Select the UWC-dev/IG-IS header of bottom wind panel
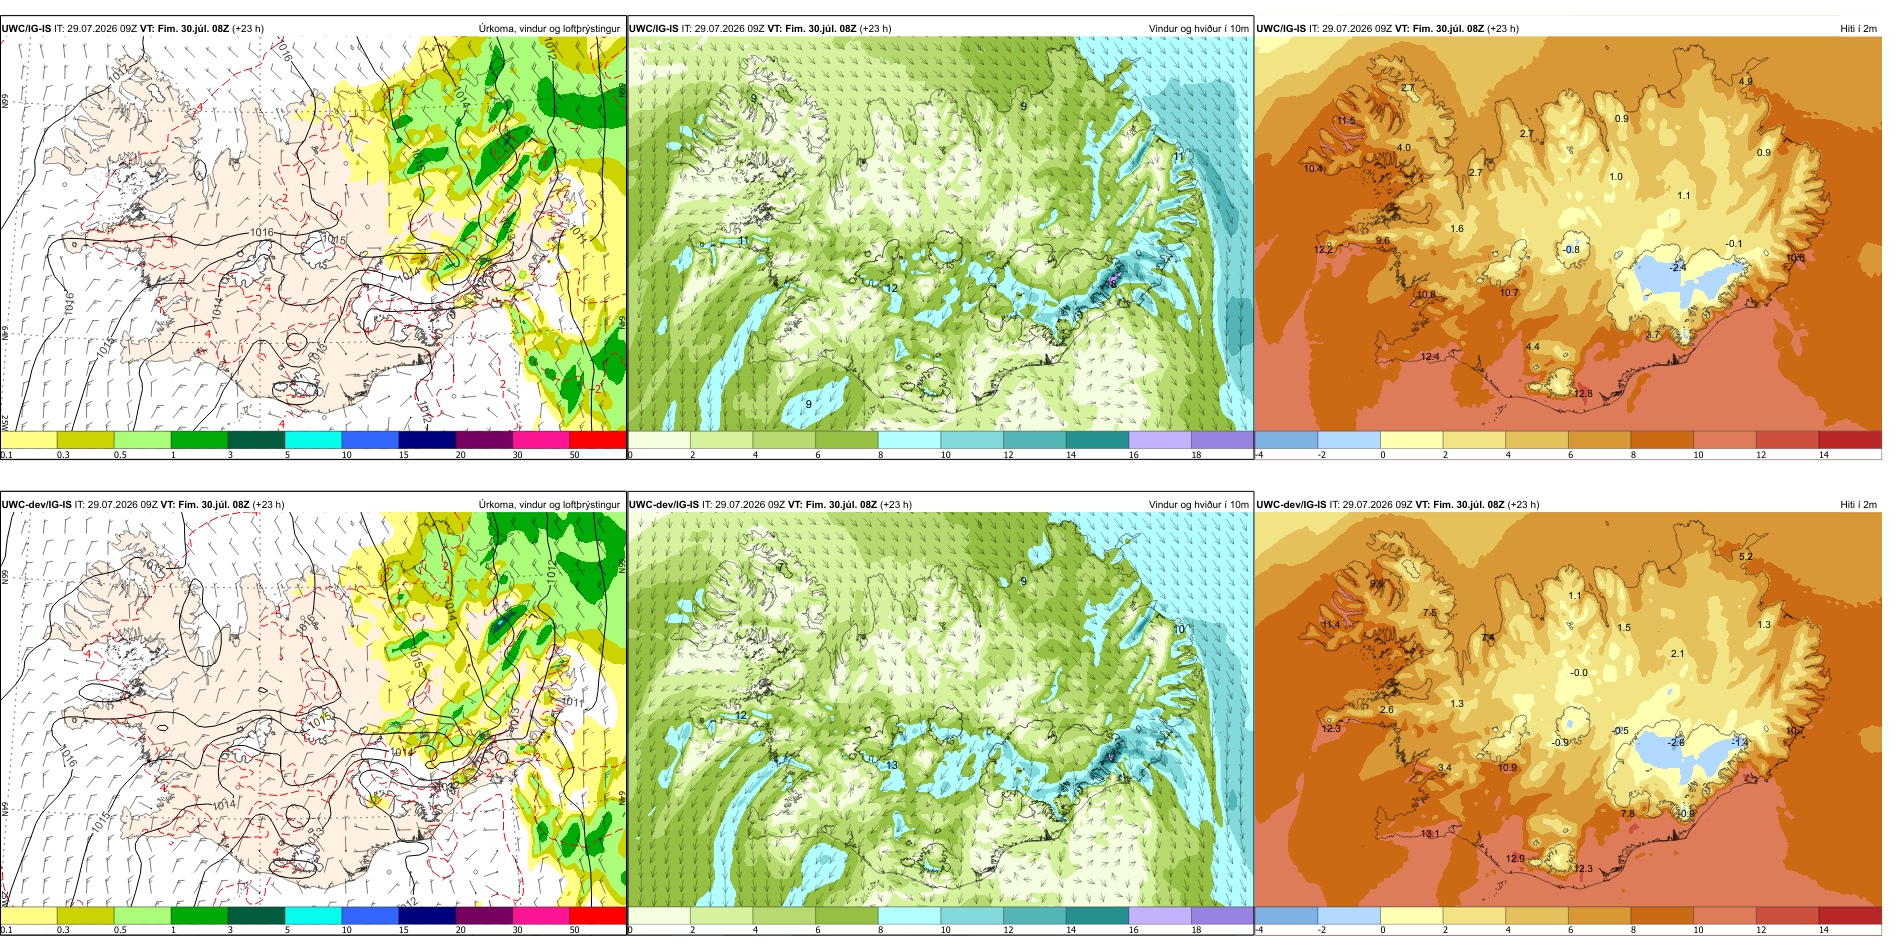Screen dimensions: 1900x950 pos(664,505)
